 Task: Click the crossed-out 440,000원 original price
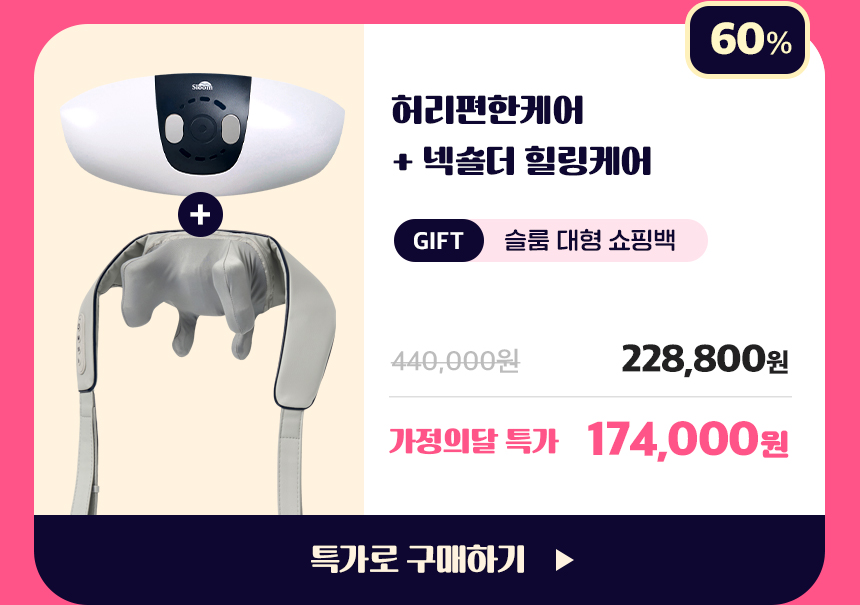(x=455, y=361)
